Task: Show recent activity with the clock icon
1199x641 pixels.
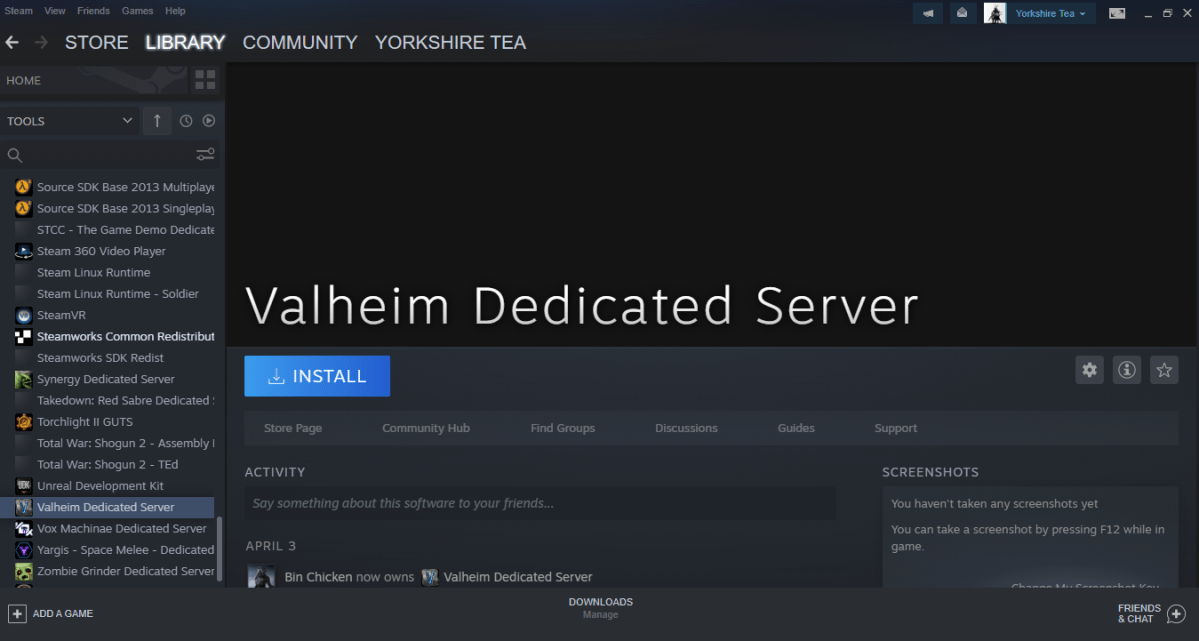Action: pyautogui.click(x=186, y=121)
